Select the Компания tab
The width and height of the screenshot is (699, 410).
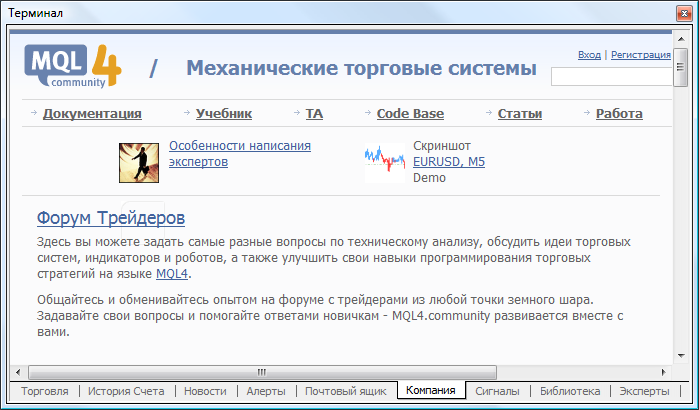(x=431, y=390)
